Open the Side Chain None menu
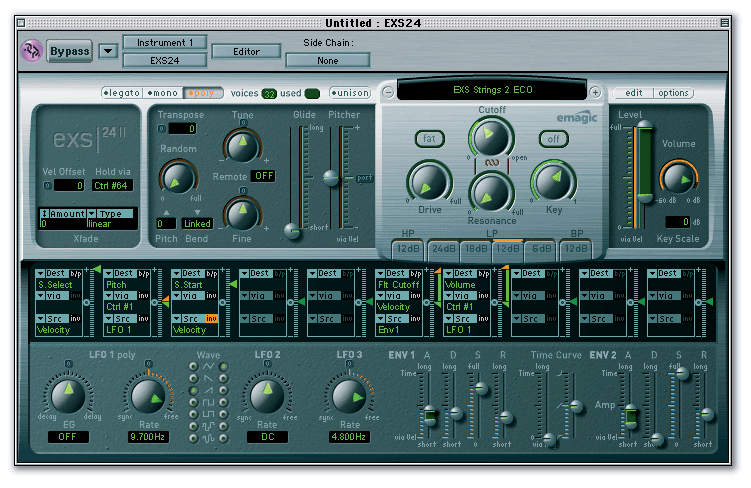Viewport: 751px width, 488px height. pyautogui.click(x=328, y=60)
